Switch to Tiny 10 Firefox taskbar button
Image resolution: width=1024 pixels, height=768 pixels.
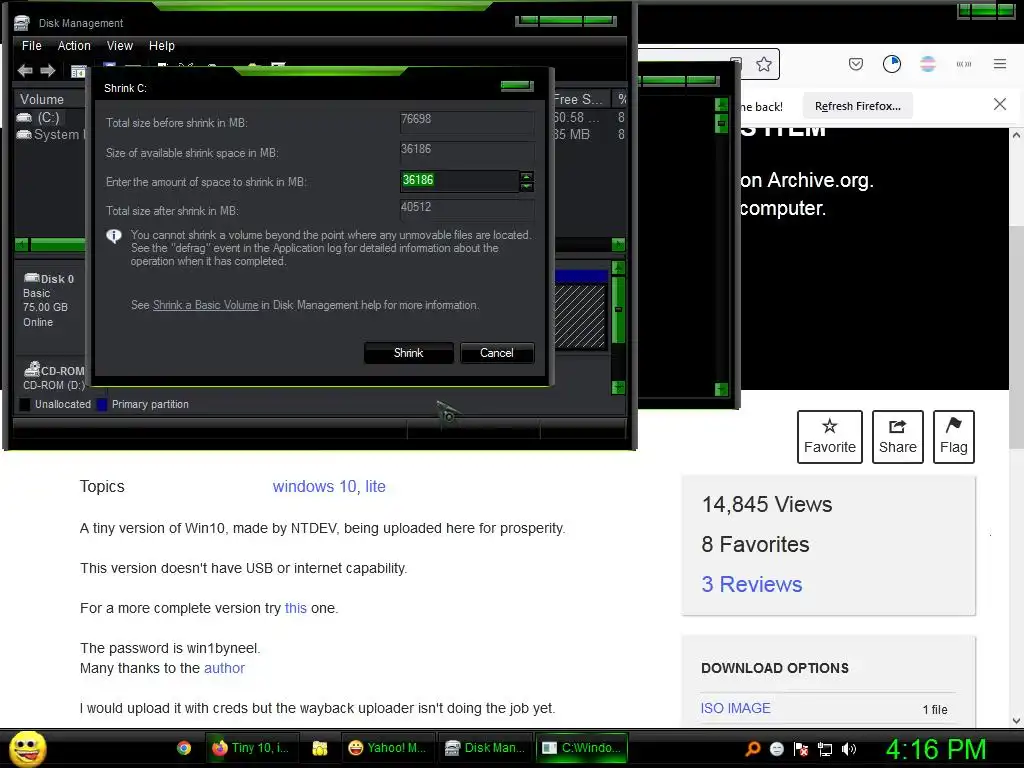point(251,748)
